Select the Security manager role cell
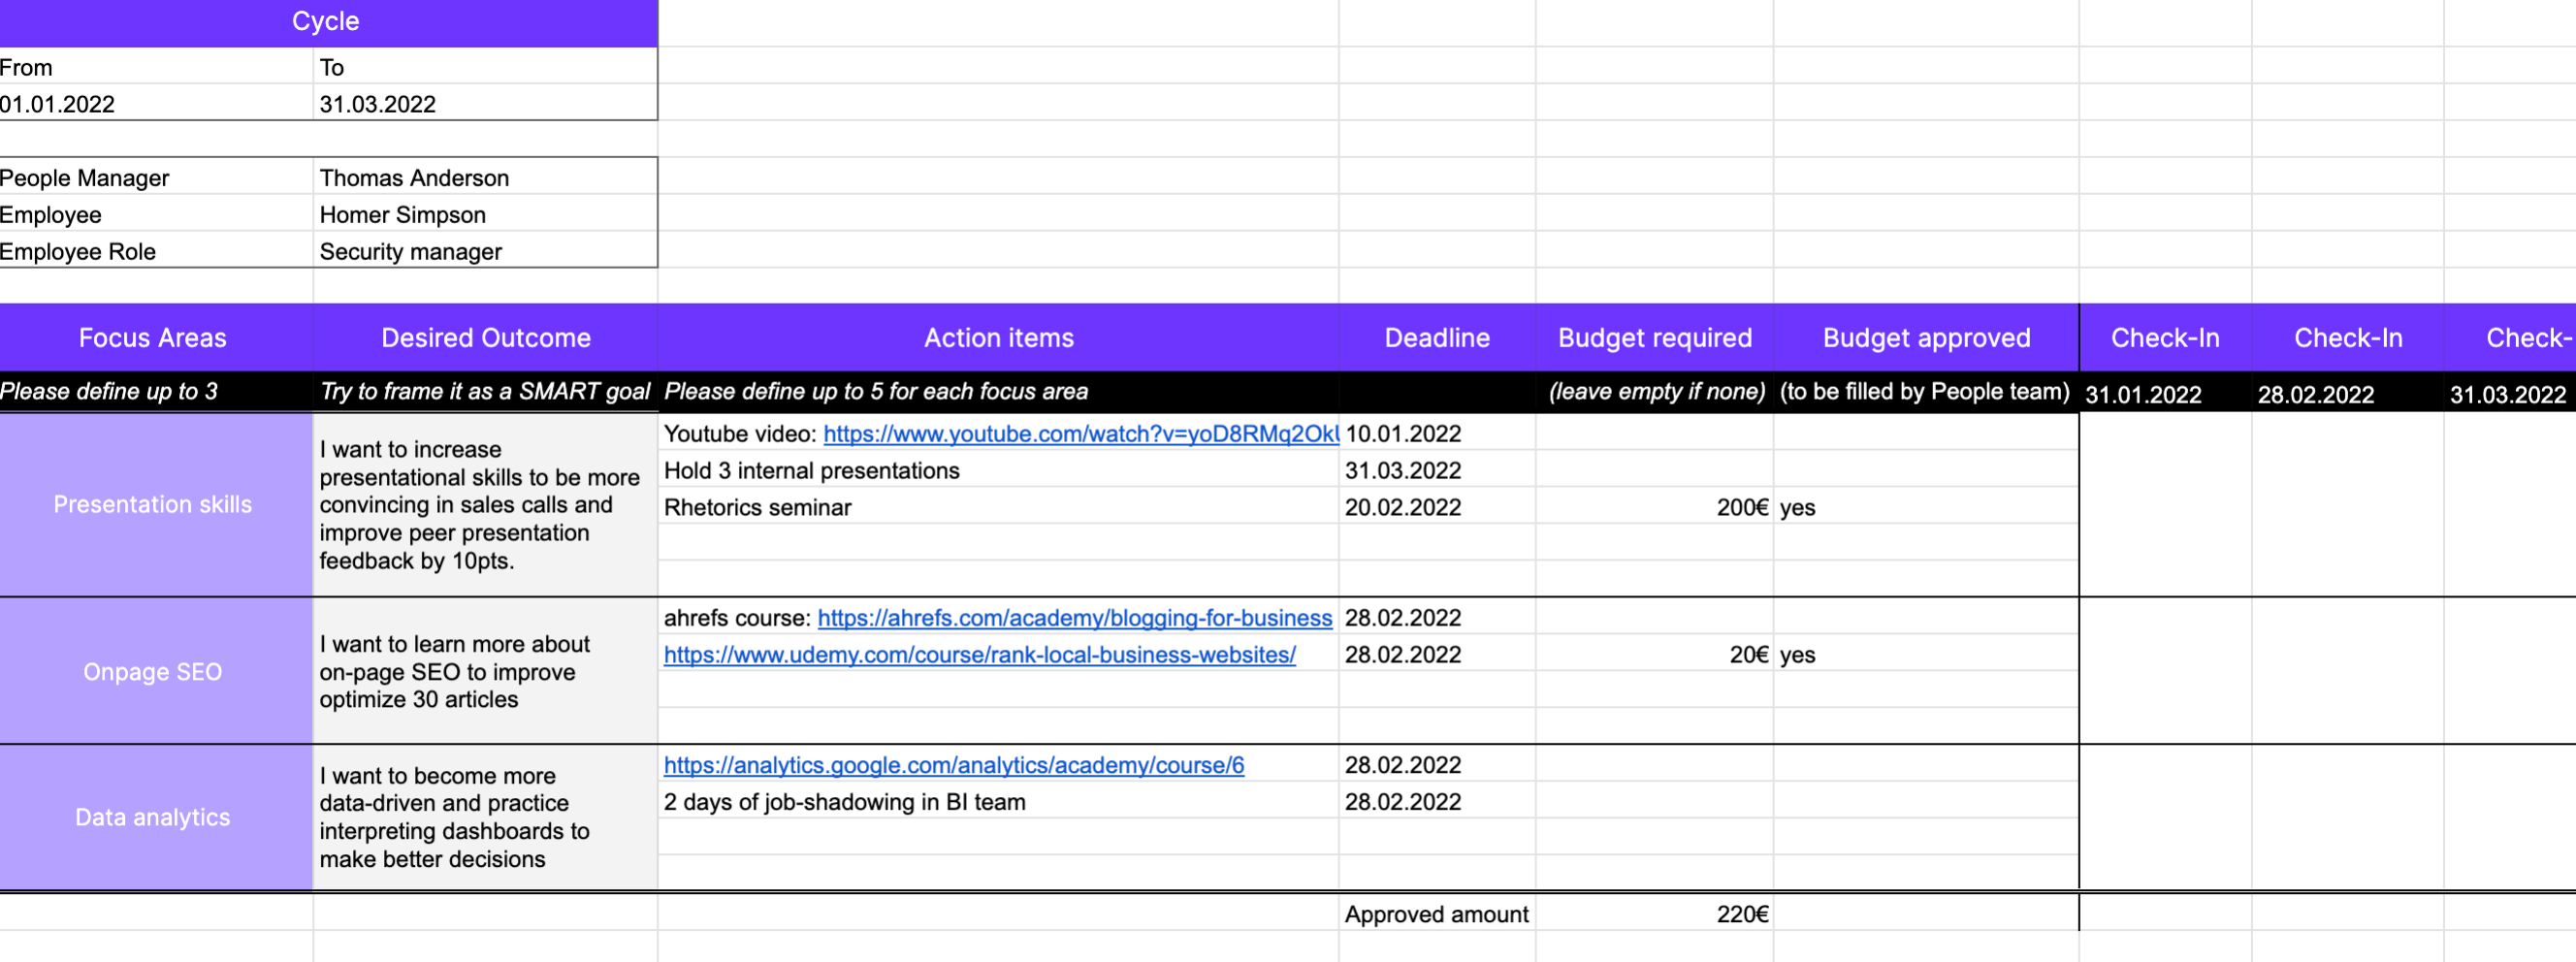Image resolution: width=2576 pixels, height=962 pixels. (410, 251)
